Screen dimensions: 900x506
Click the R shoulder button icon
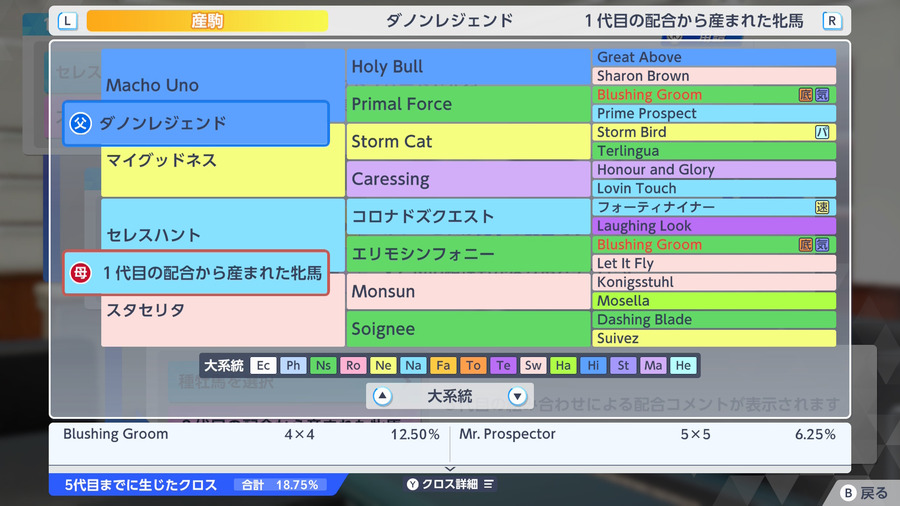[832, 21]
